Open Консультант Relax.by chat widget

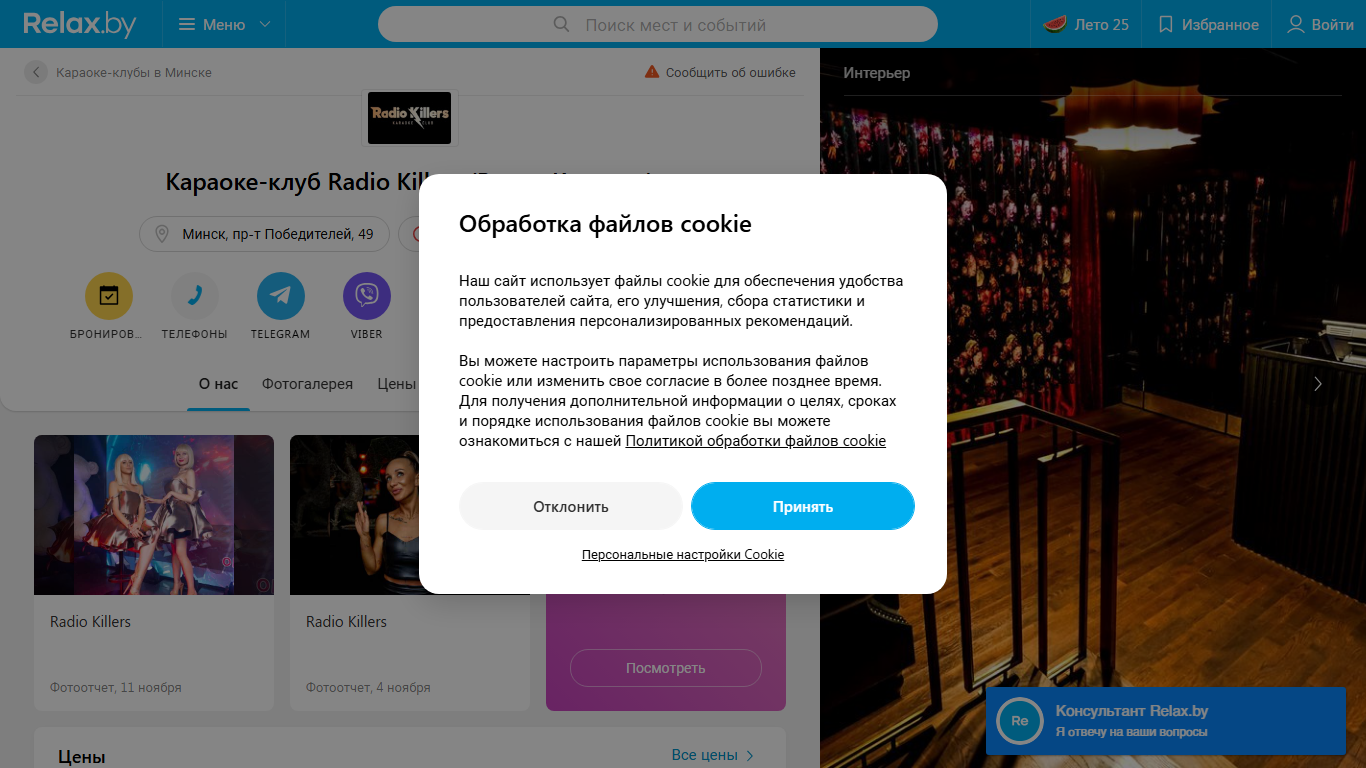click(x=1166, y=721)
